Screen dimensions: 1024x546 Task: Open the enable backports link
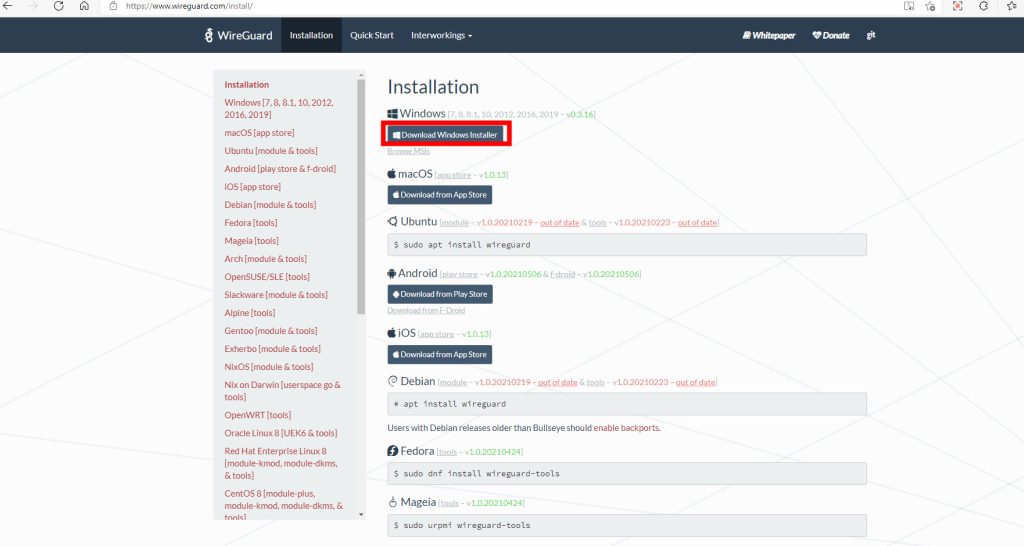626,428
